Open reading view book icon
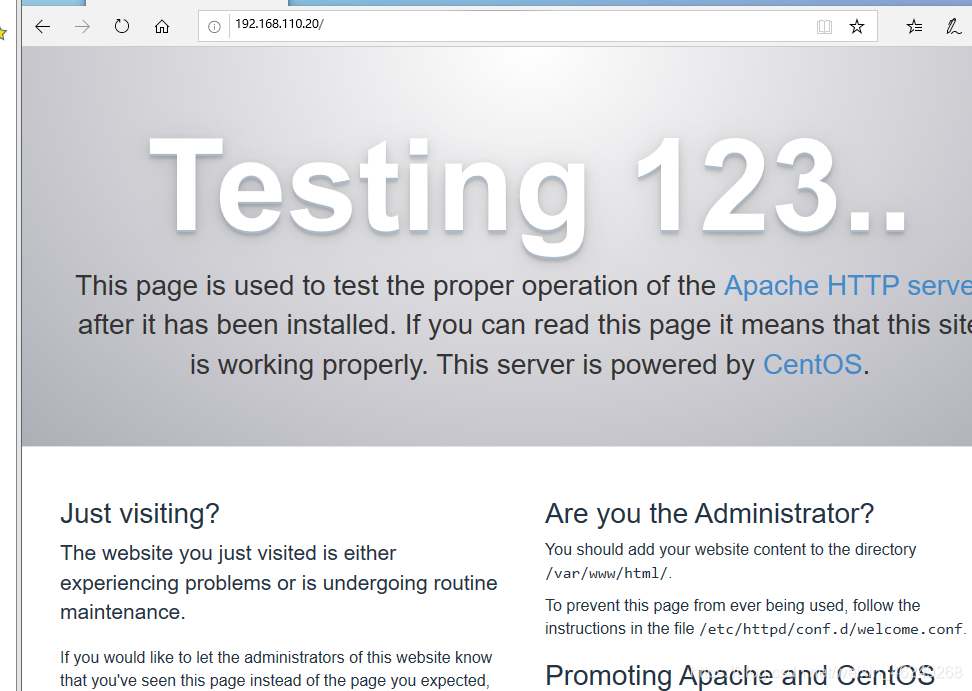 [824, 27]
